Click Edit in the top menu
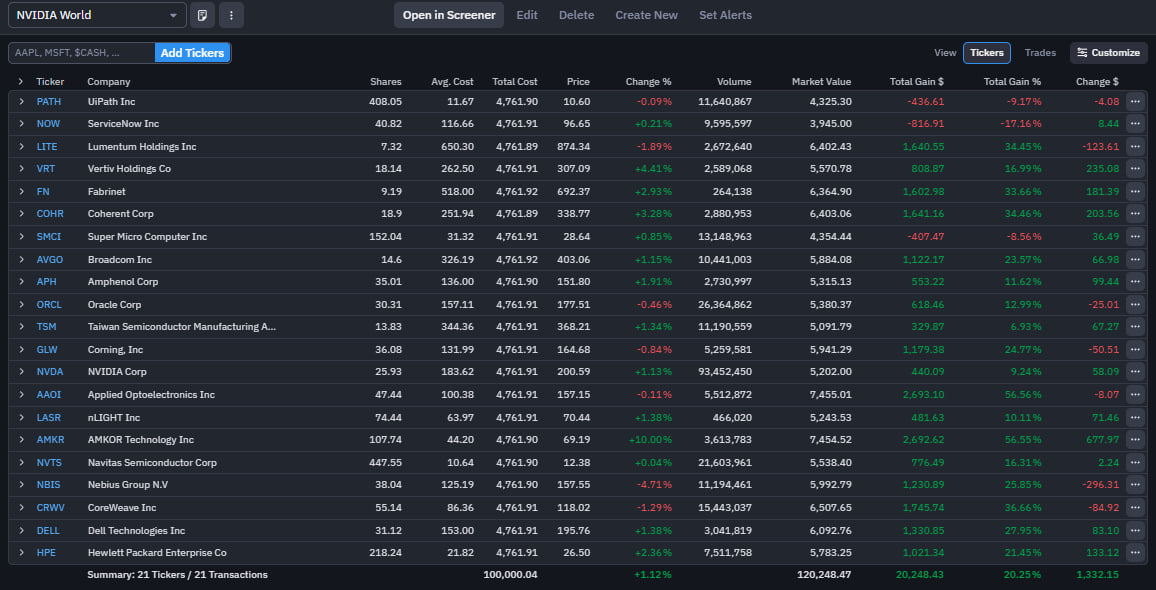Screen dimensions: 1156x590 click(526, 15)
